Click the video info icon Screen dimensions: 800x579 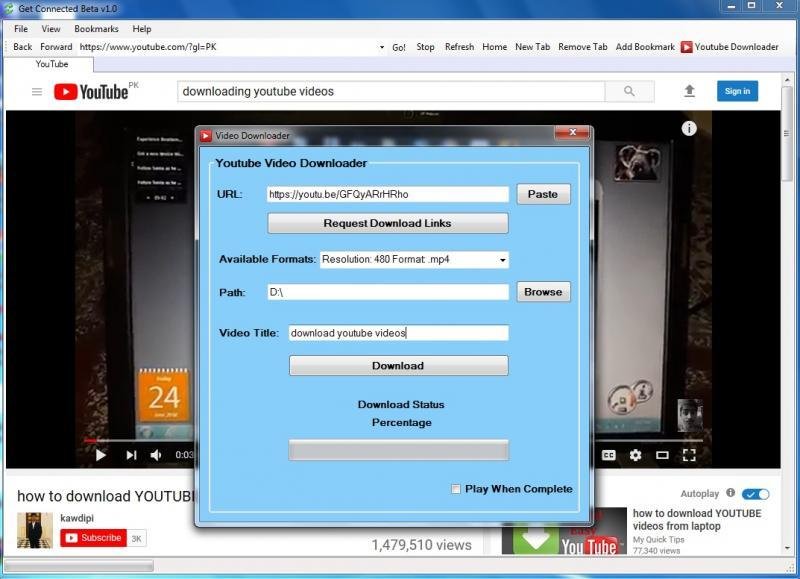click(x=689, y=127)
